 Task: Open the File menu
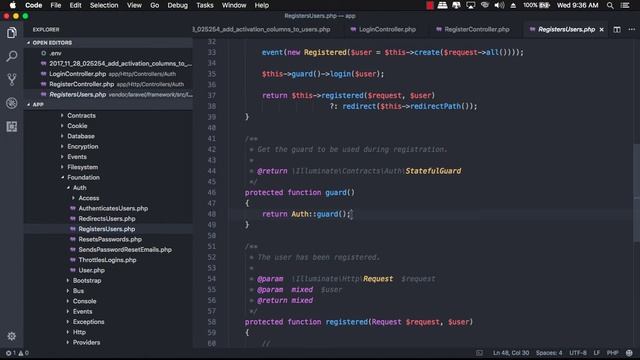point(56,5)
